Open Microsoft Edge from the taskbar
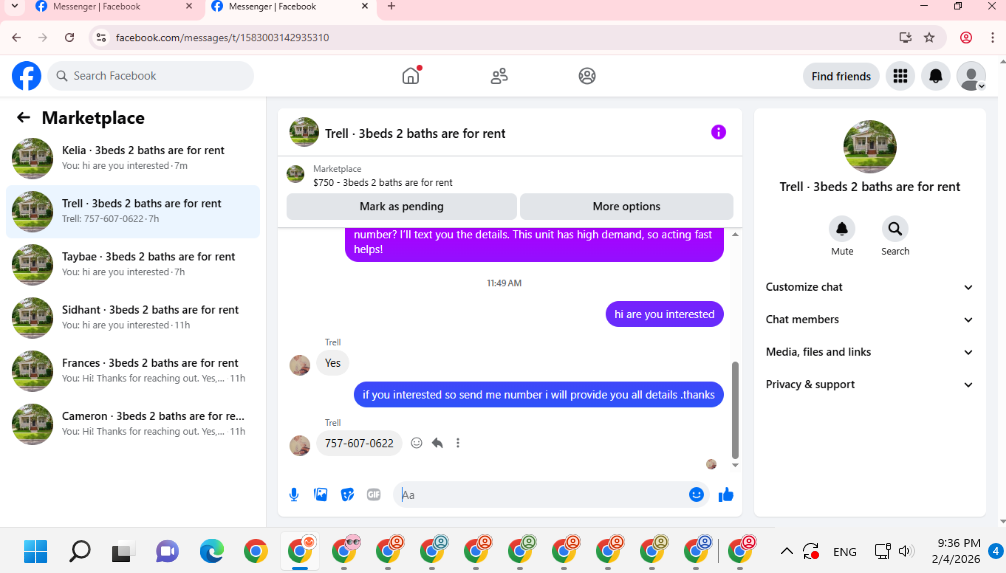Screen dimensions: 1006x573 [211, 551]
